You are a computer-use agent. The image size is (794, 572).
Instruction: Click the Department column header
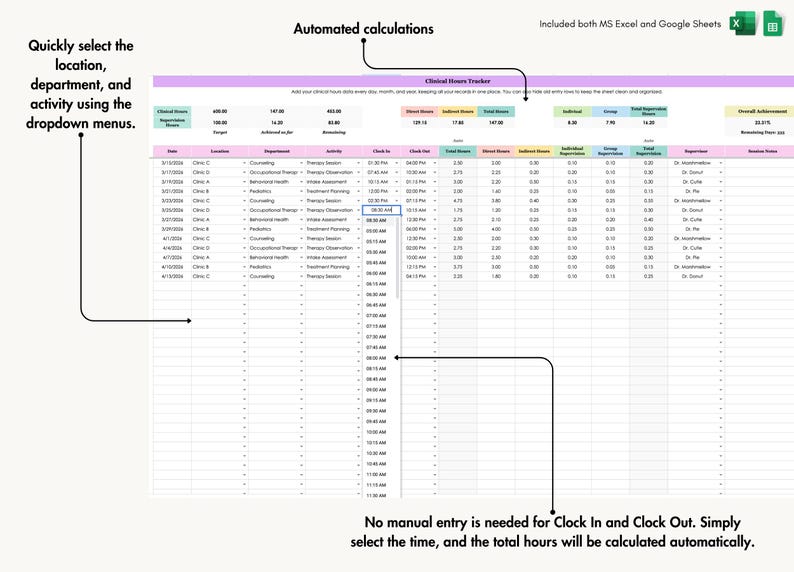click(277, 151)
